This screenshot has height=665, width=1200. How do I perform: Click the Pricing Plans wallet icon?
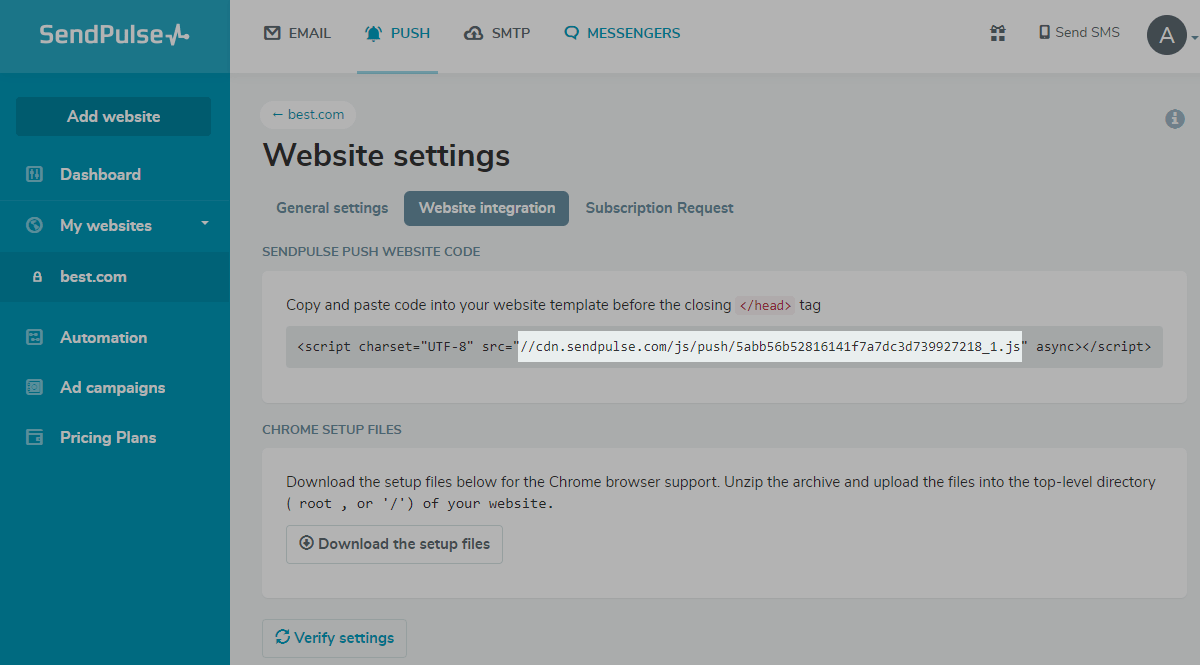click(35, 437)
